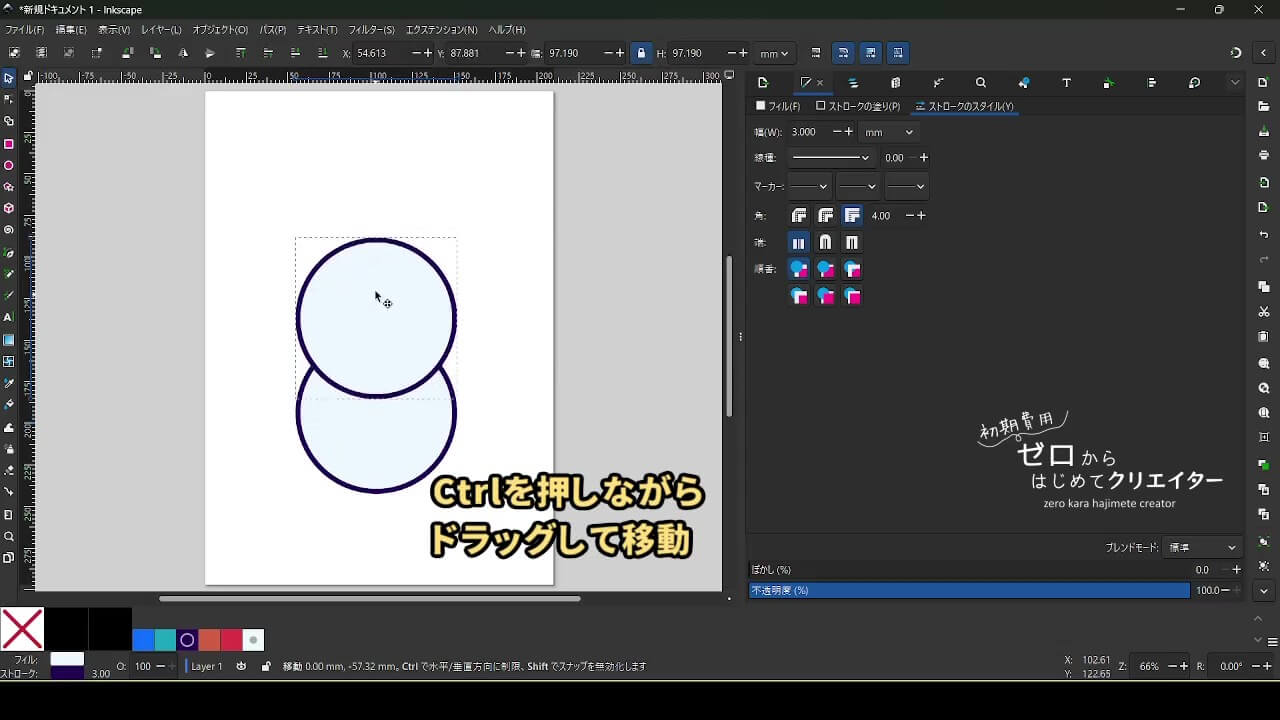
Task: Click the Undo arrow icon
Action: [1264, 234]
